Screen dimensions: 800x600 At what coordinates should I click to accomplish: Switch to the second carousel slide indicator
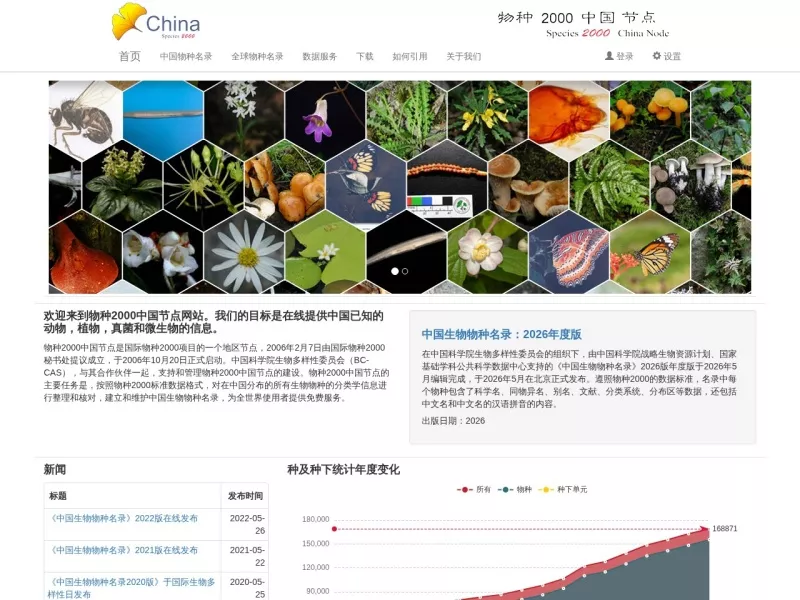[405, 271]
